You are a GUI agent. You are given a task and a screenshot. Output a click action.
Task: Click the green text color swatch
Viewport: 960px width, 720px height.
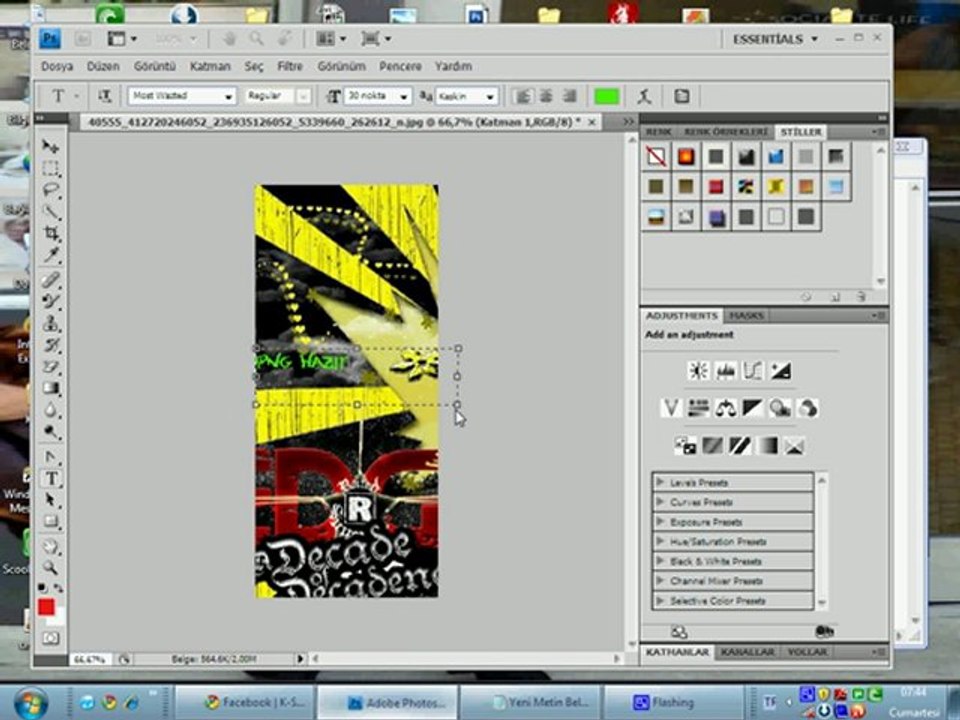pyautogui.click(x=606, y=96)
